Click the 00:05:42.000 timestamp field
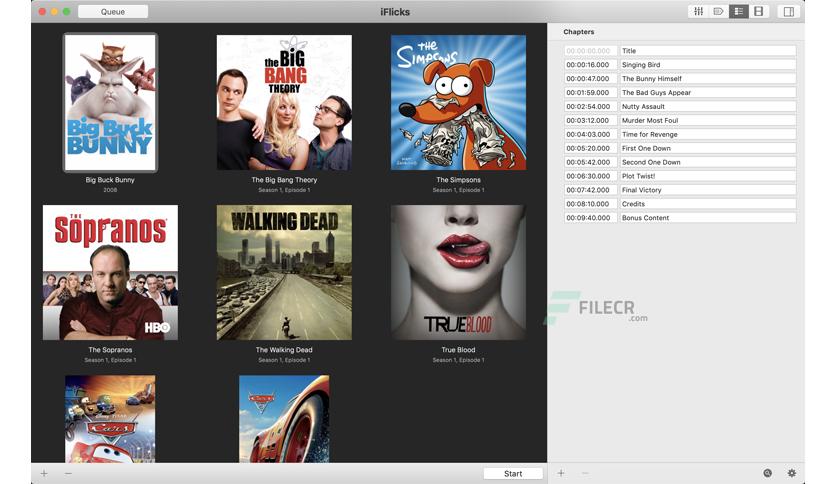Screen dimensions: 836x484 coord(591,162)
